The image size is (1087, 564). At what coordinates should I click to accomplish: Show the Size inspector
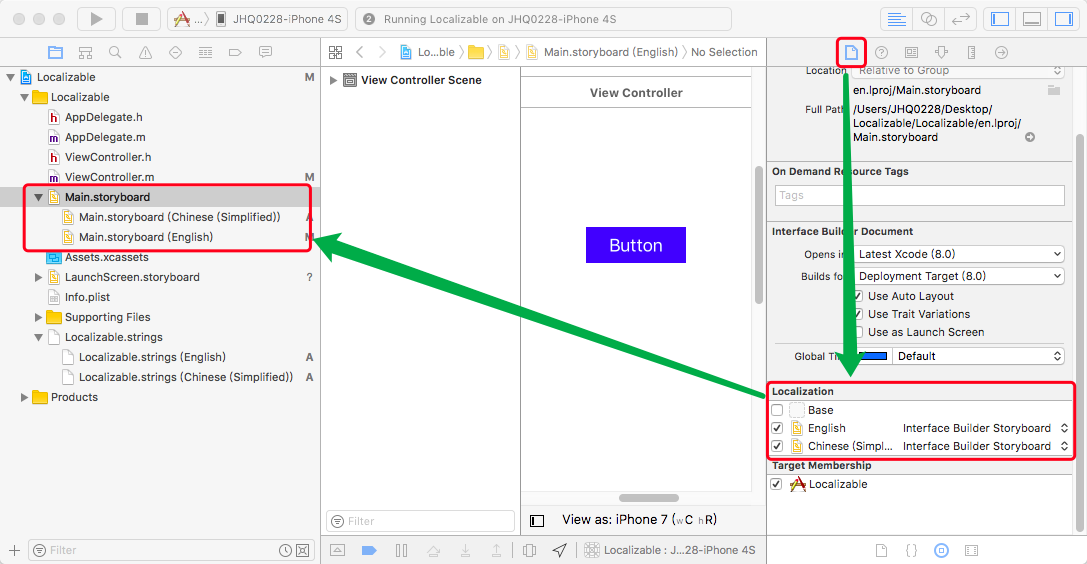point(971,52)
